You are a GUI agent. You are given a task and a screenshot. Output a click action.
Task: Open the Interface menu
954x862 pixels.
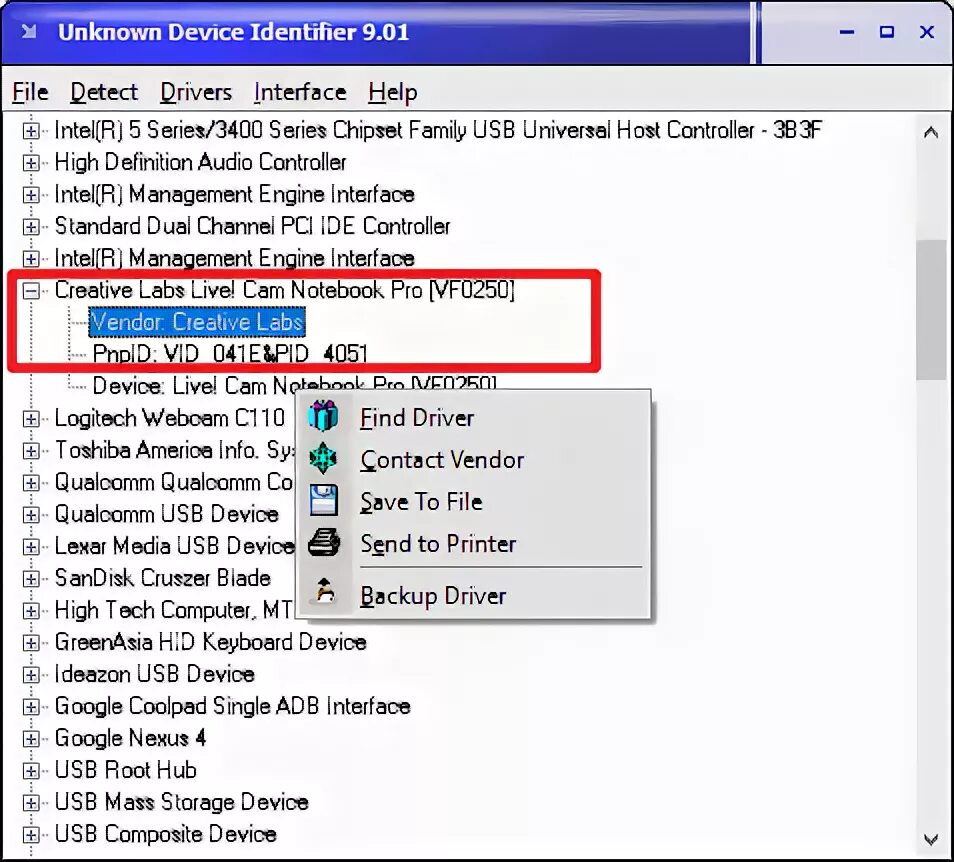pyautogui.click(x=300, y=92)
